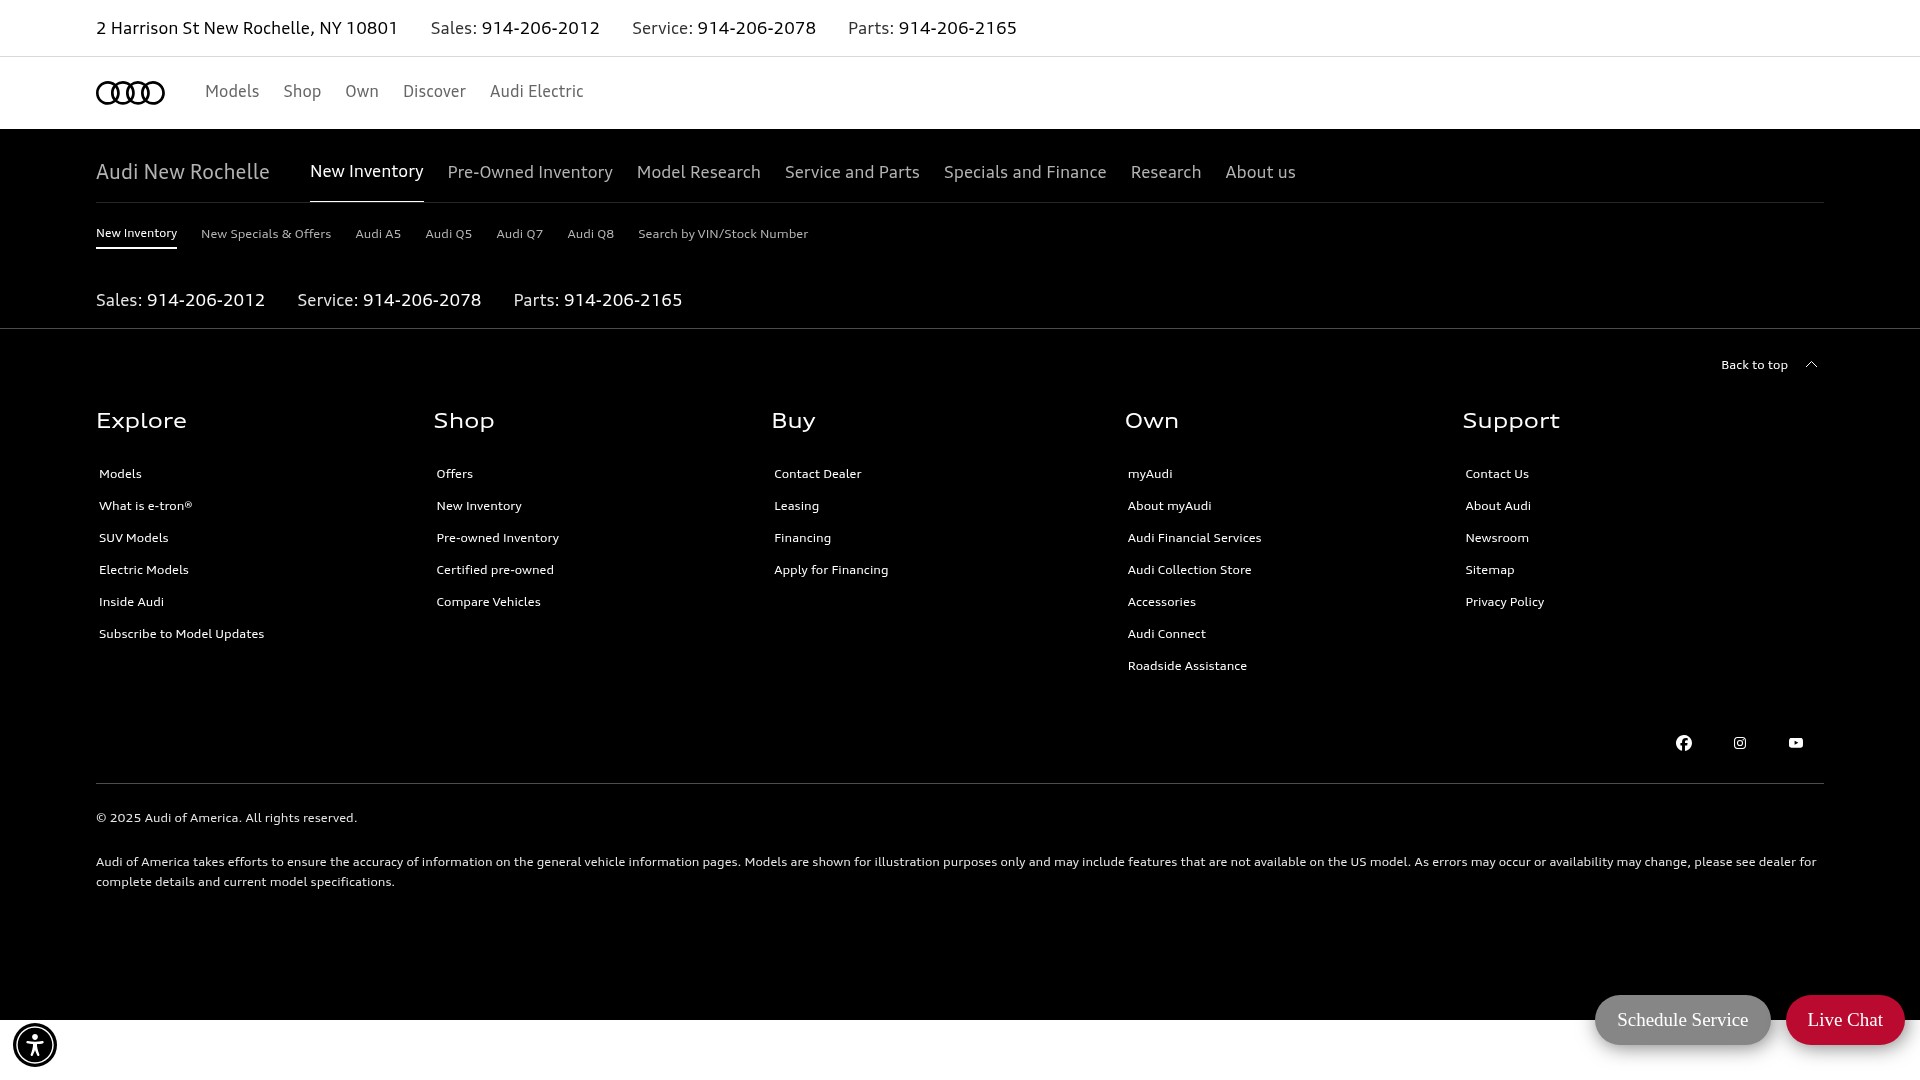Viewport: 1920px width, 1080px height.
Task: Open the YouTube social icon
Action: [1796, 743]
